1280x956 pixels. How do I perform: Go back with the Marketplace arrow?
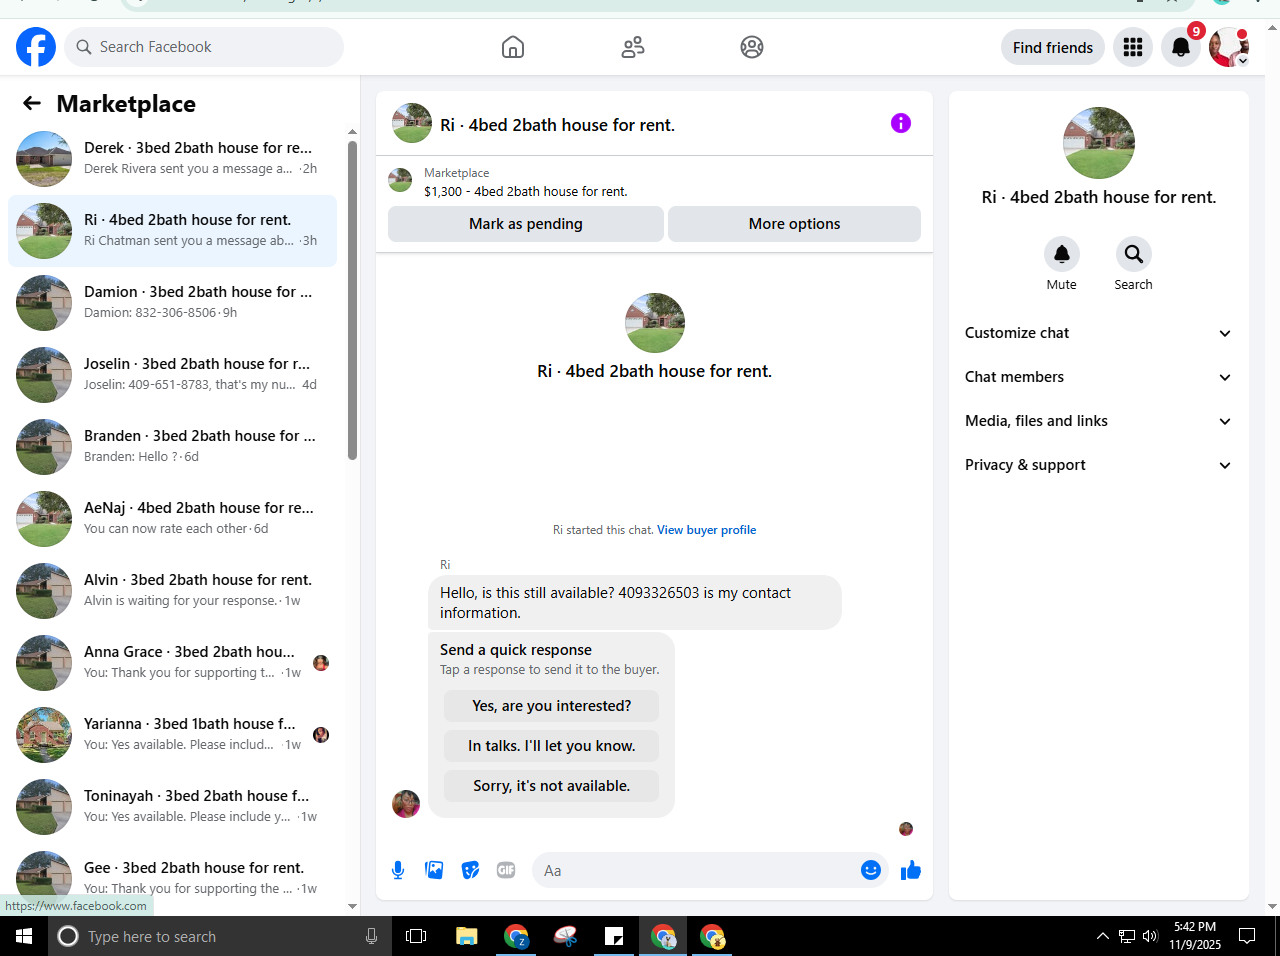pyautogui.click(x=32, y=103)
